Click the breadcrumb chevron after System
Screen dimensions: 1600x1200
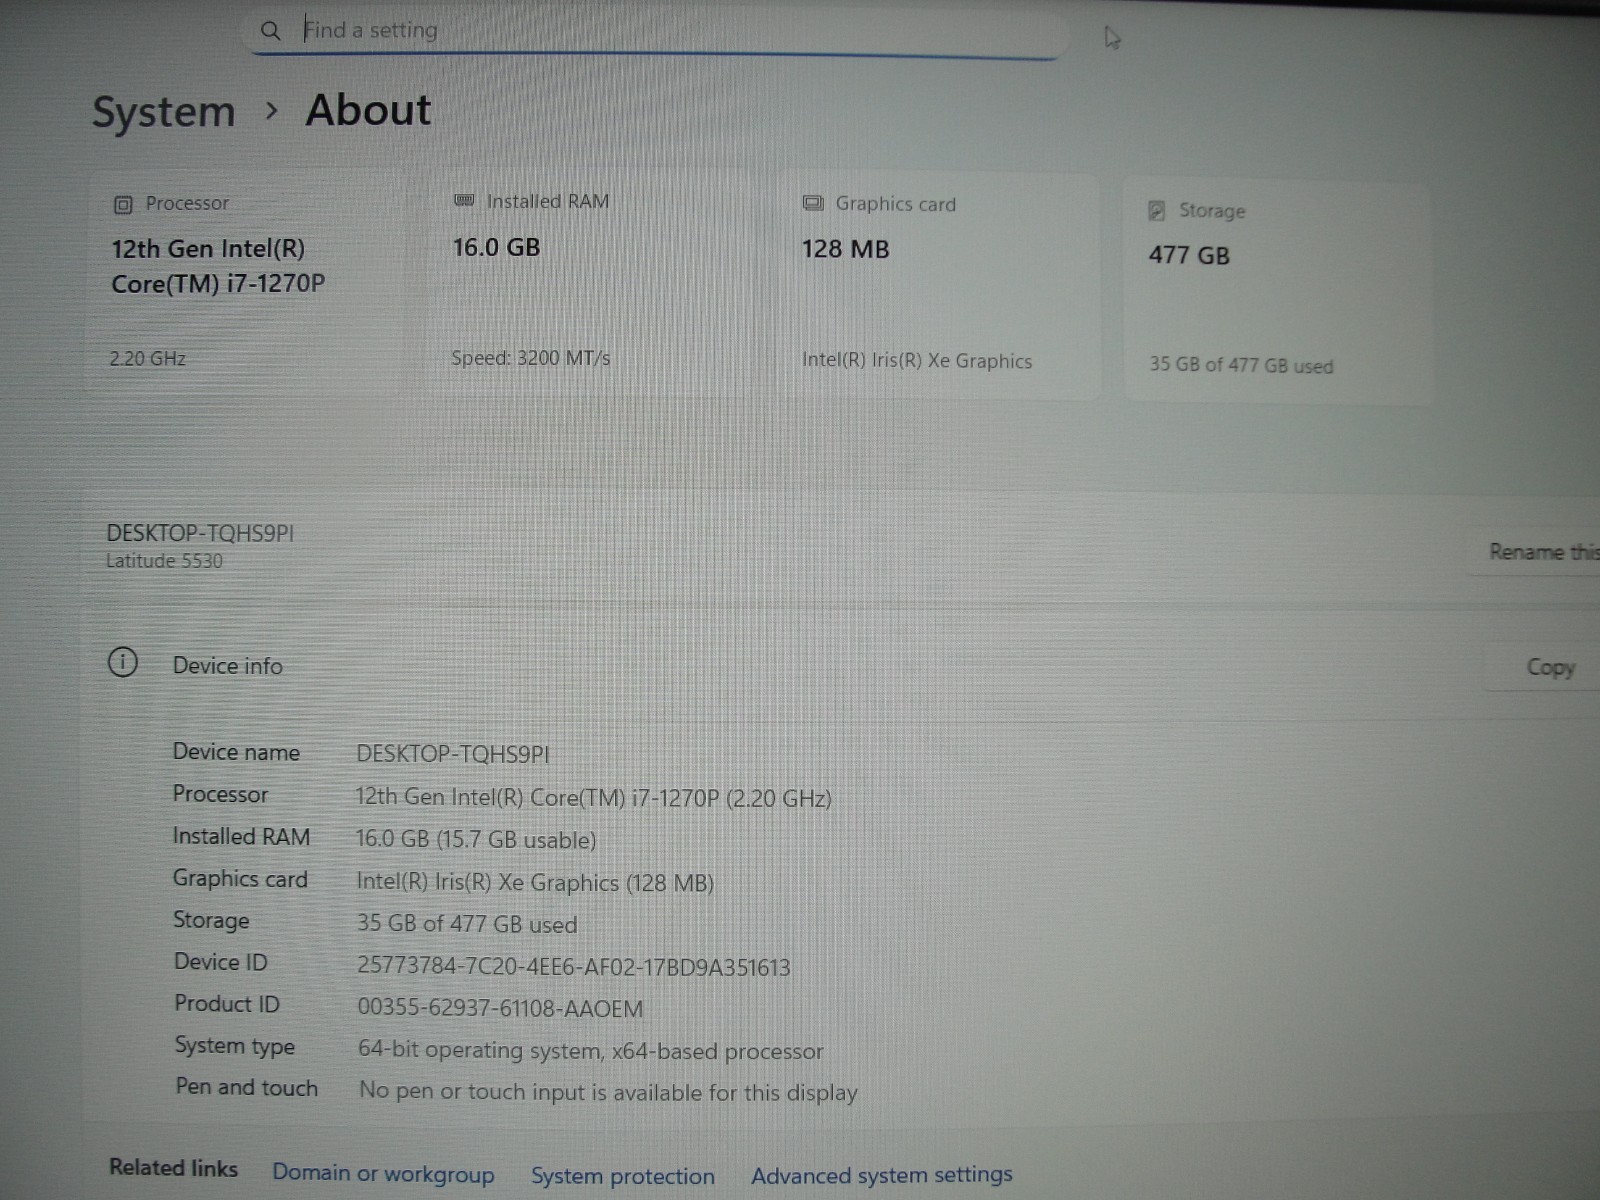click(x=271, y=111)
